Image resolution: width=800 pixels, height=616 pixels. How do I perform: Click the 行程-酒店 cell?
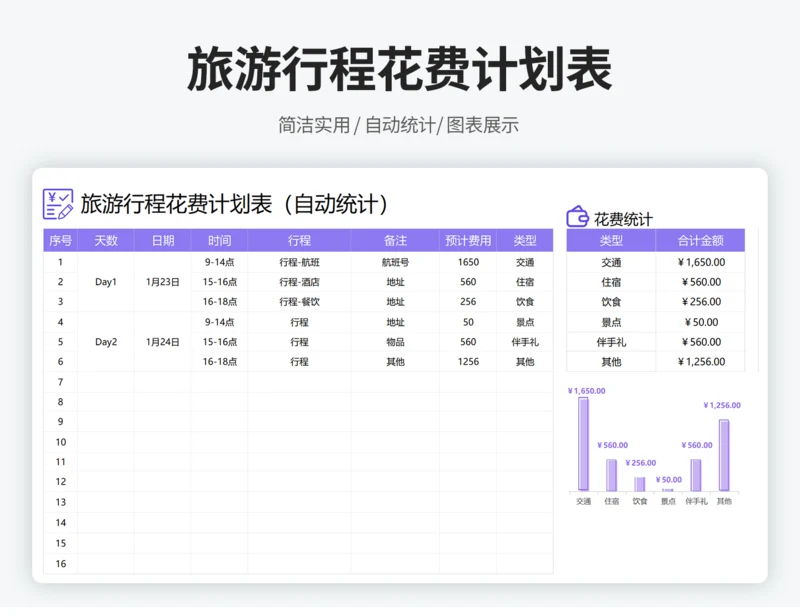pos(299,282)
